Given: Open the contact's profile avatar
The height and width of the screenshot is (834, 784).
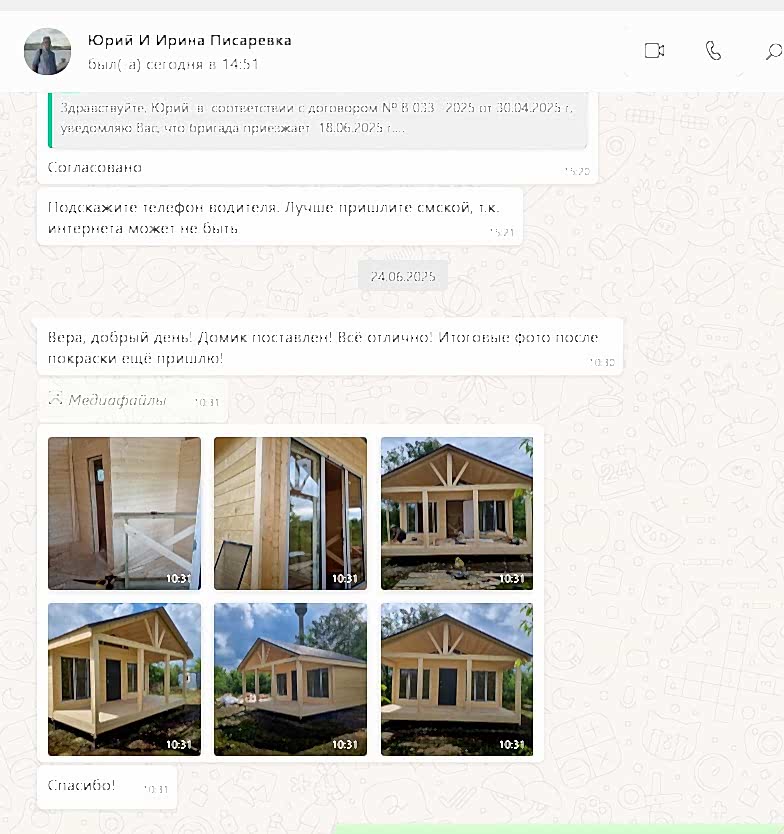Looking at the screenshot, I should (47, 51).
